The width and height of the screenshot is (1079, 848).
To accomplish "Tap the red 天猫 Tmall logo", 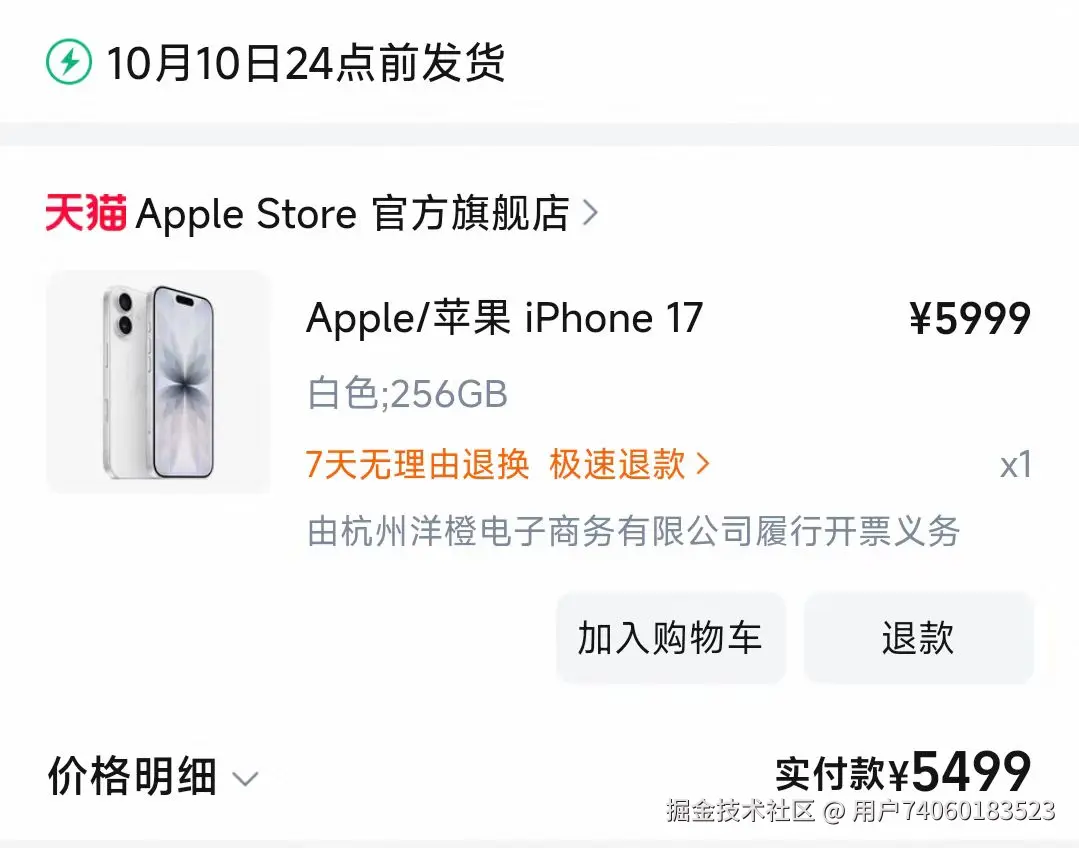I will (86, 213).
